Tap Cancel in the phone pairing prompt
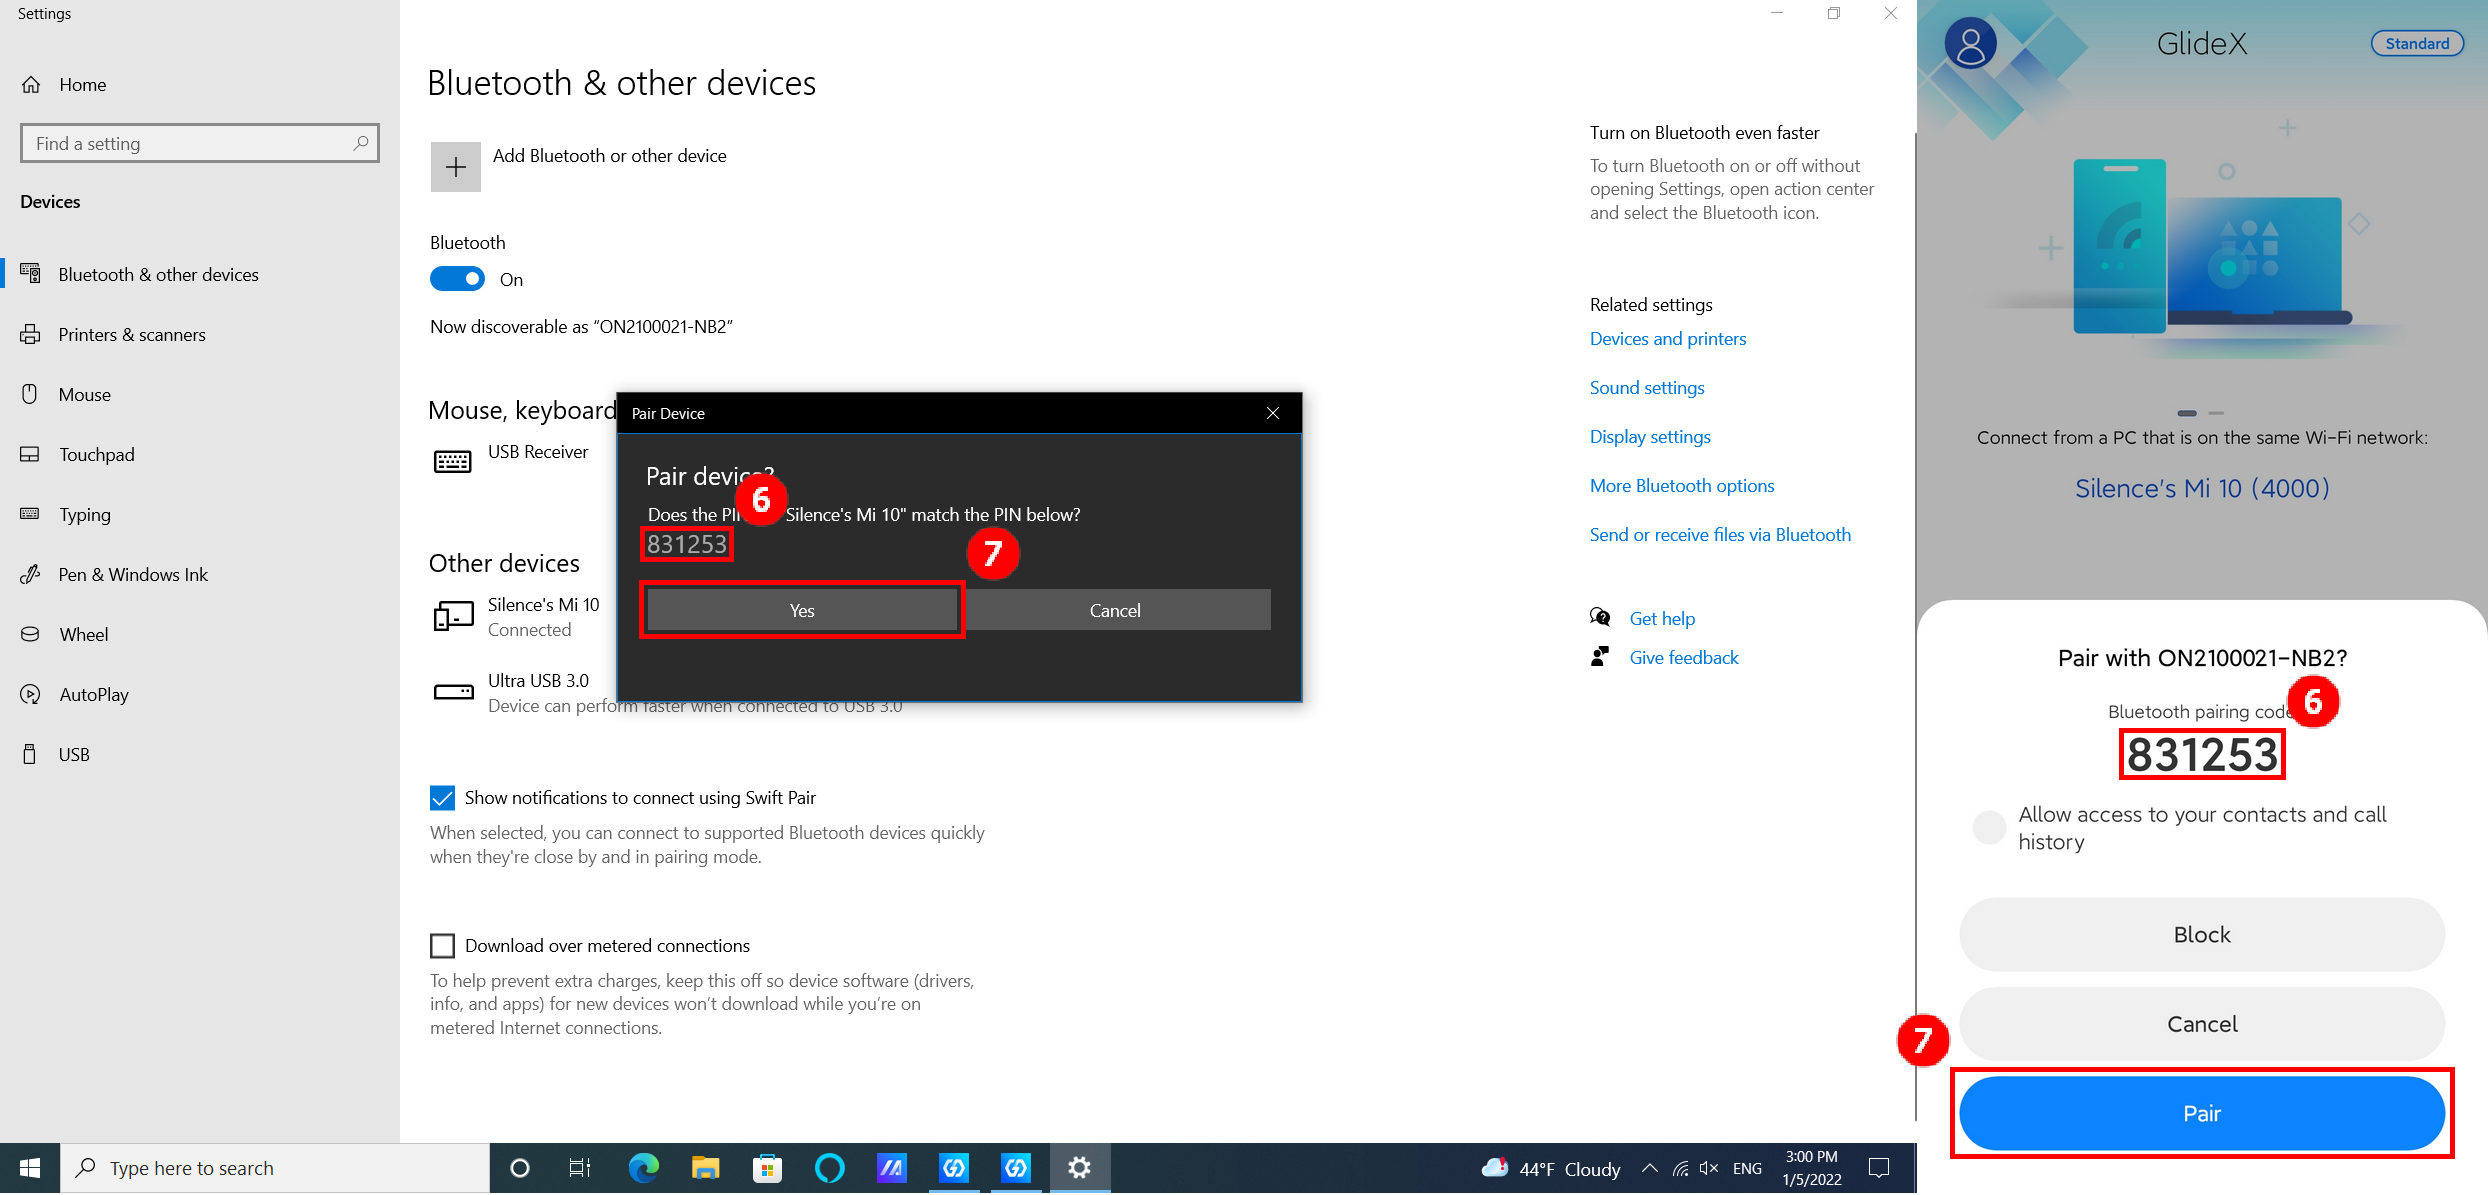2488x1195 pixels. 2202,1024
